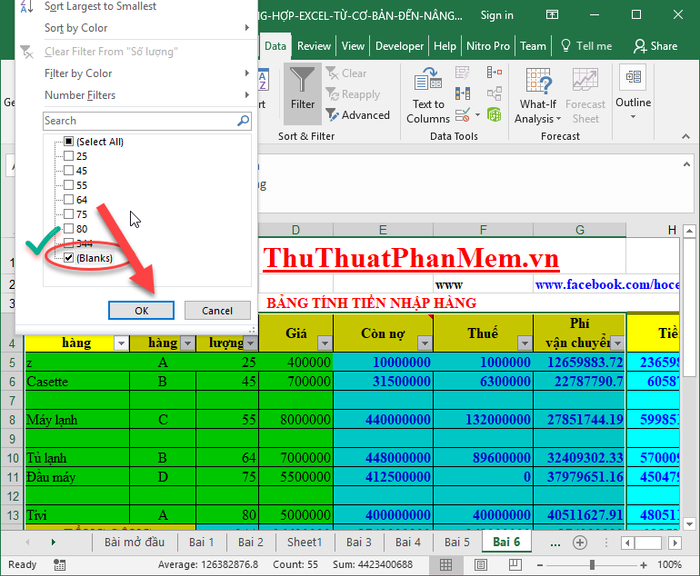Add a new sheet with plus icon

tap(579, 542)
